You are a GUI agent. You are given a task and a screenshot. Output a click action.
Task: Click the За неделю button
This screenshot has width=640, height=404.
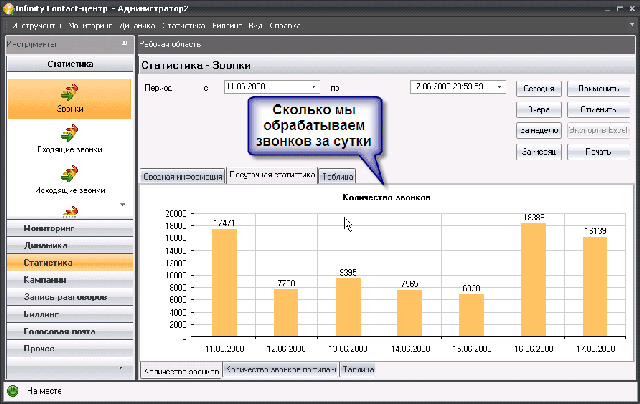[539, 131]
